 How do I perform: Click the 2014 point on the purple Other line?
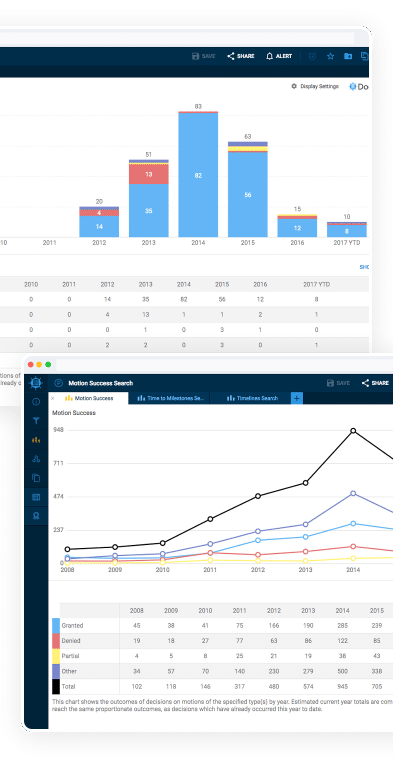click(x=353, y=493)
